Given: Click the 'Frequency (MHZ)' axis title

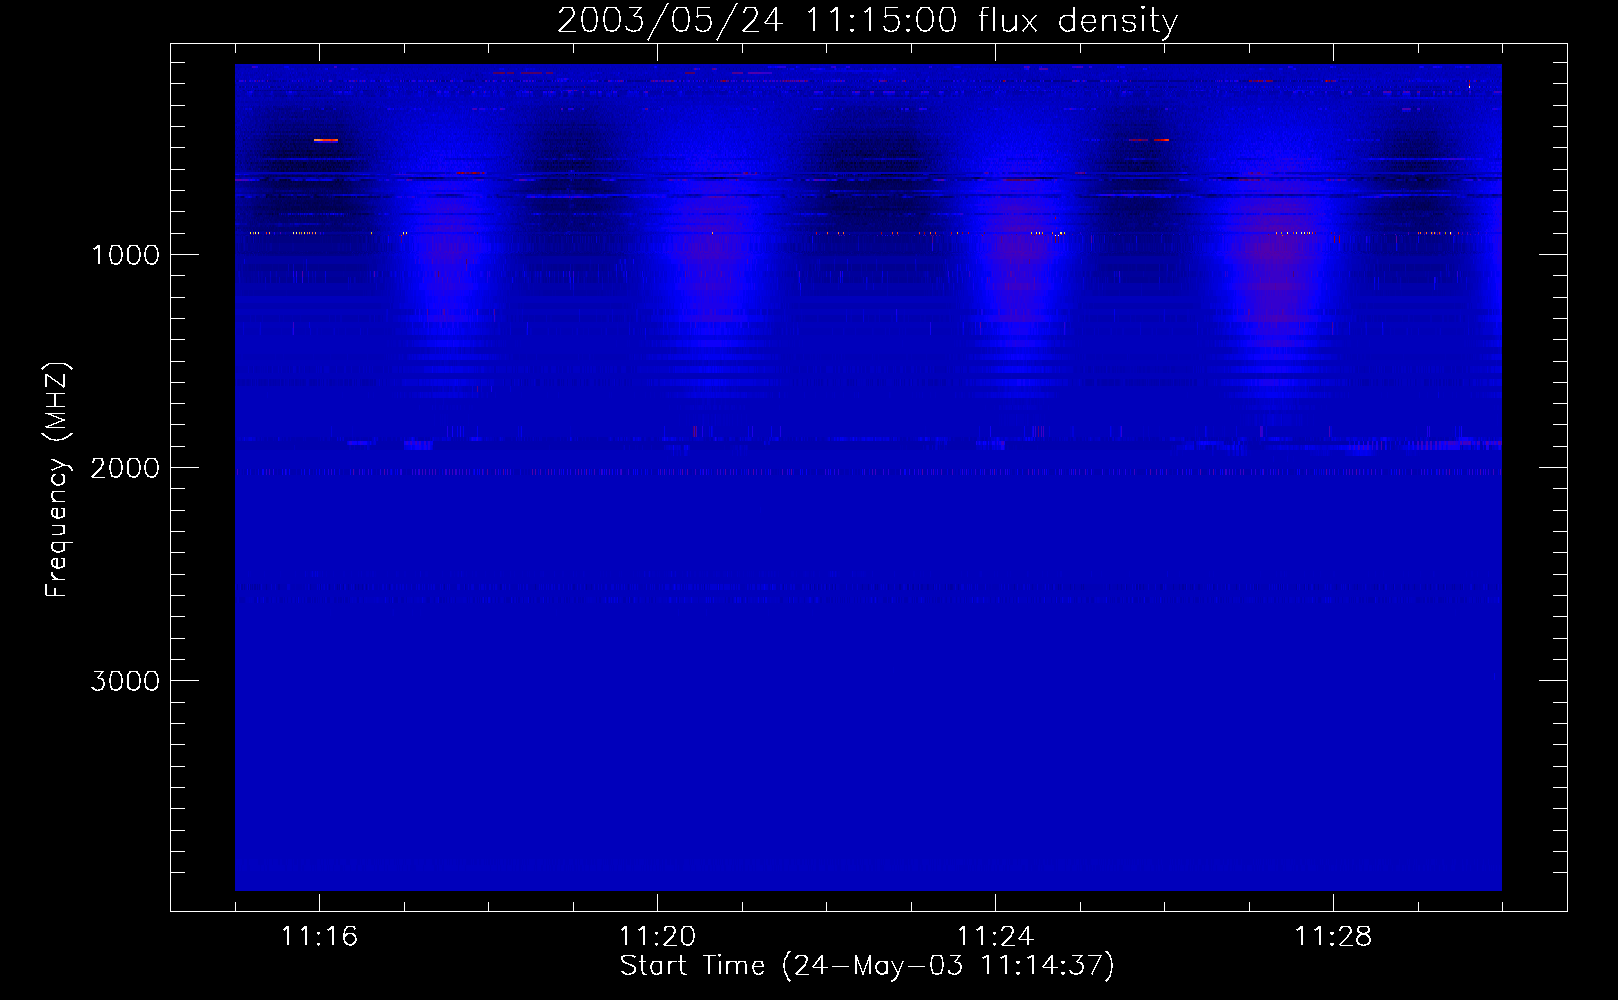Looking at the screenshot, I should [56, 479].
